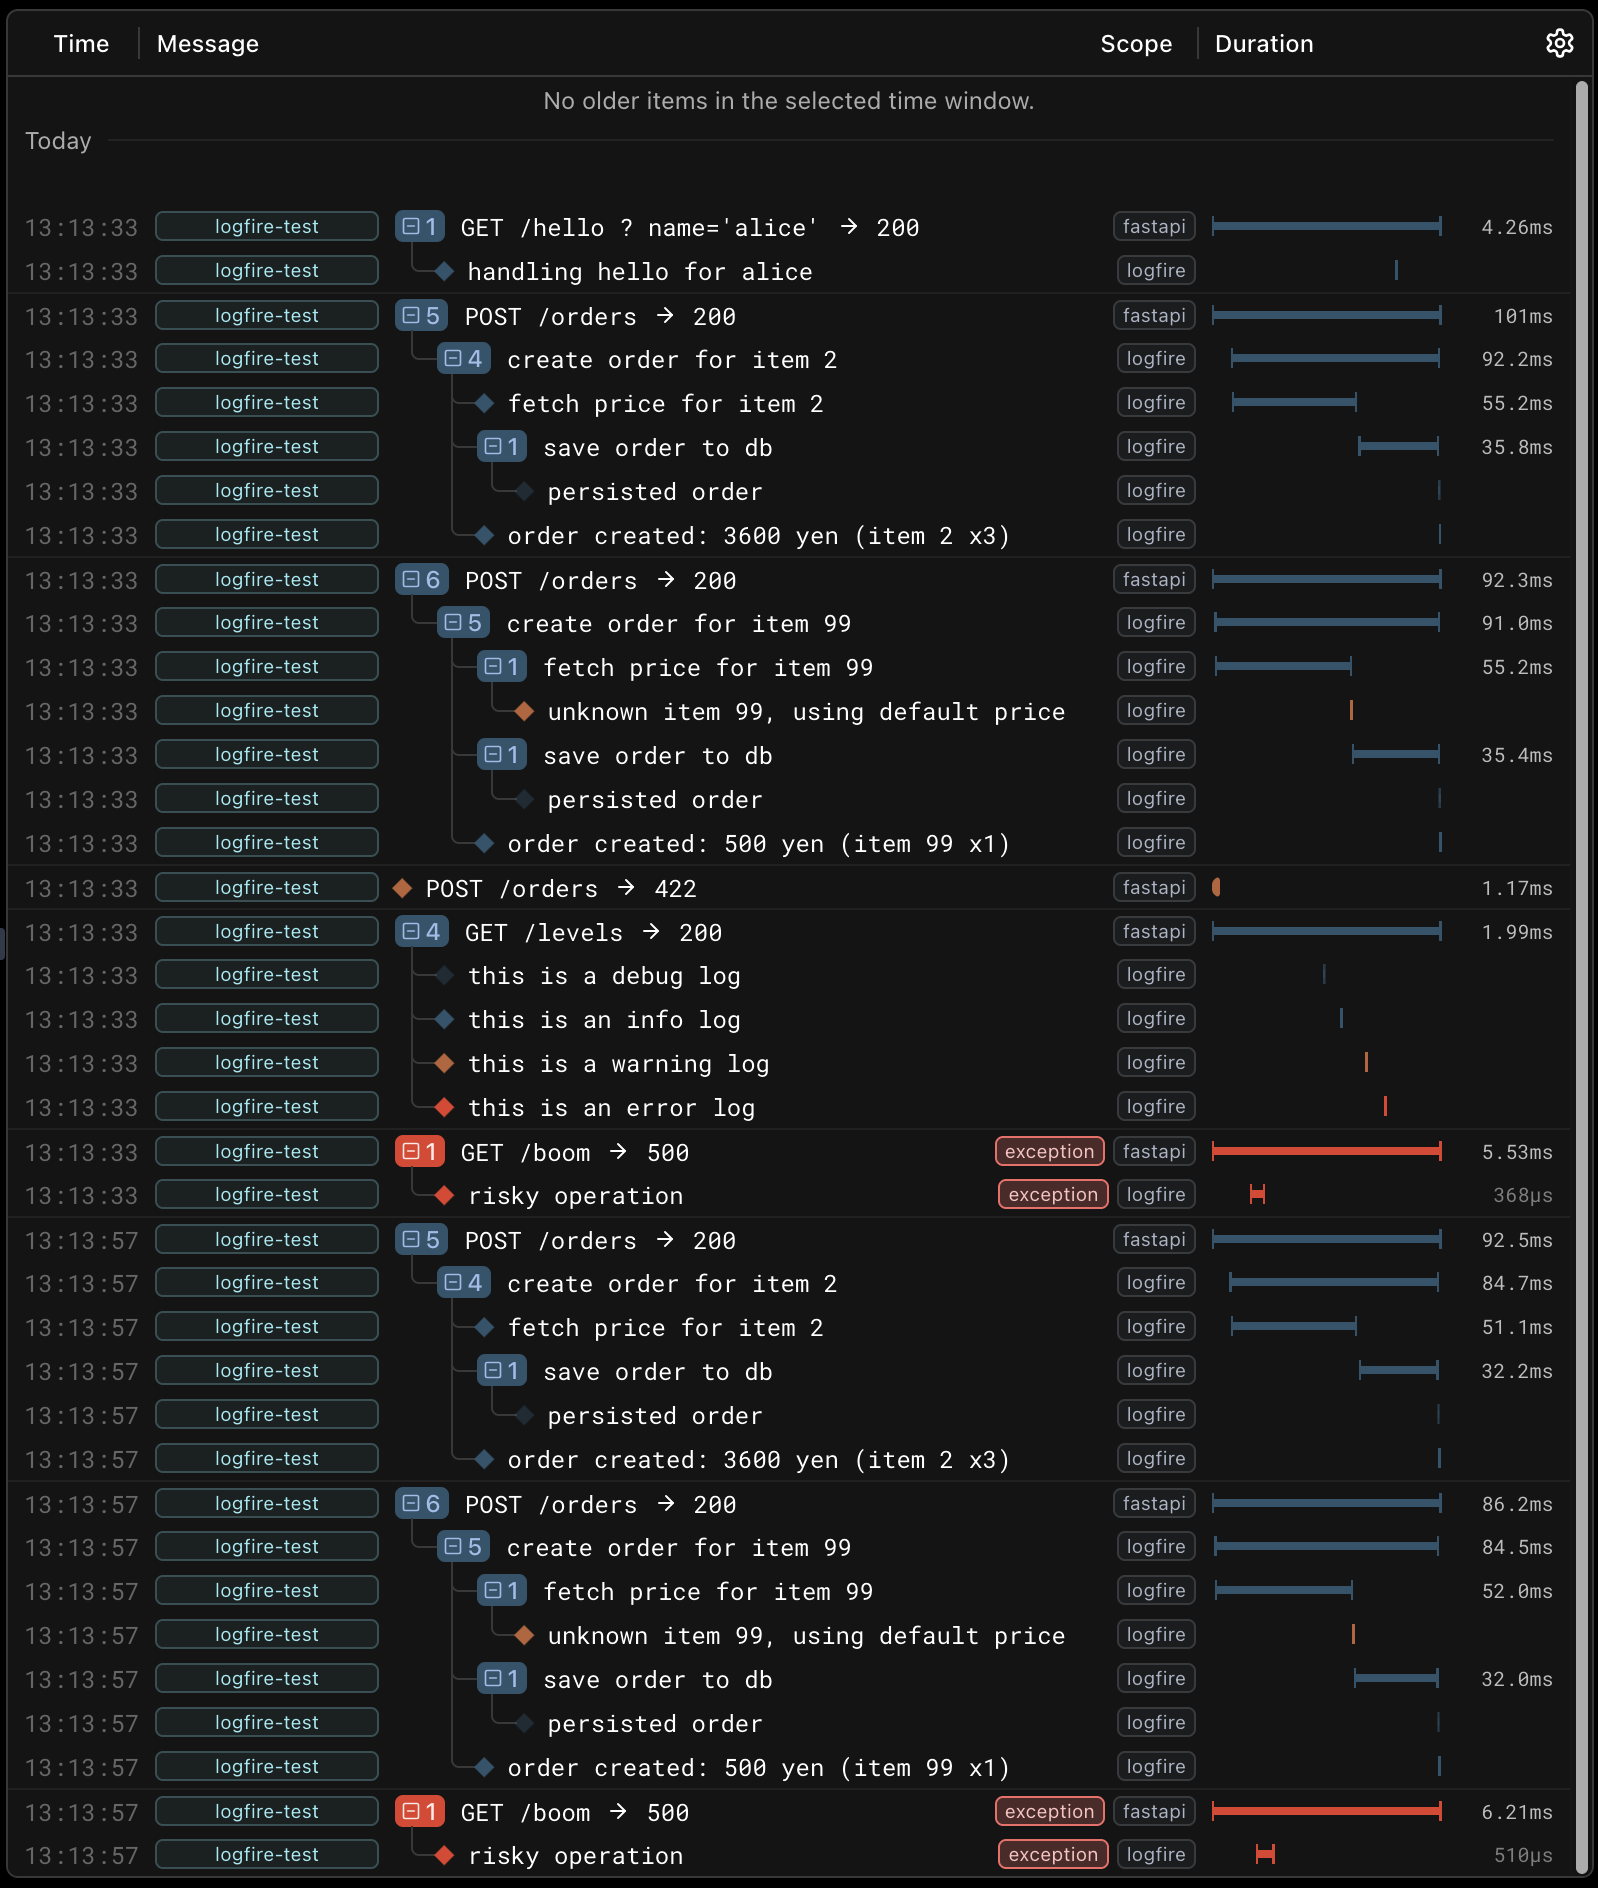Click red diamond next to error log
The width and height of the screenshot is (1598, 1888).
point(445,1107)
